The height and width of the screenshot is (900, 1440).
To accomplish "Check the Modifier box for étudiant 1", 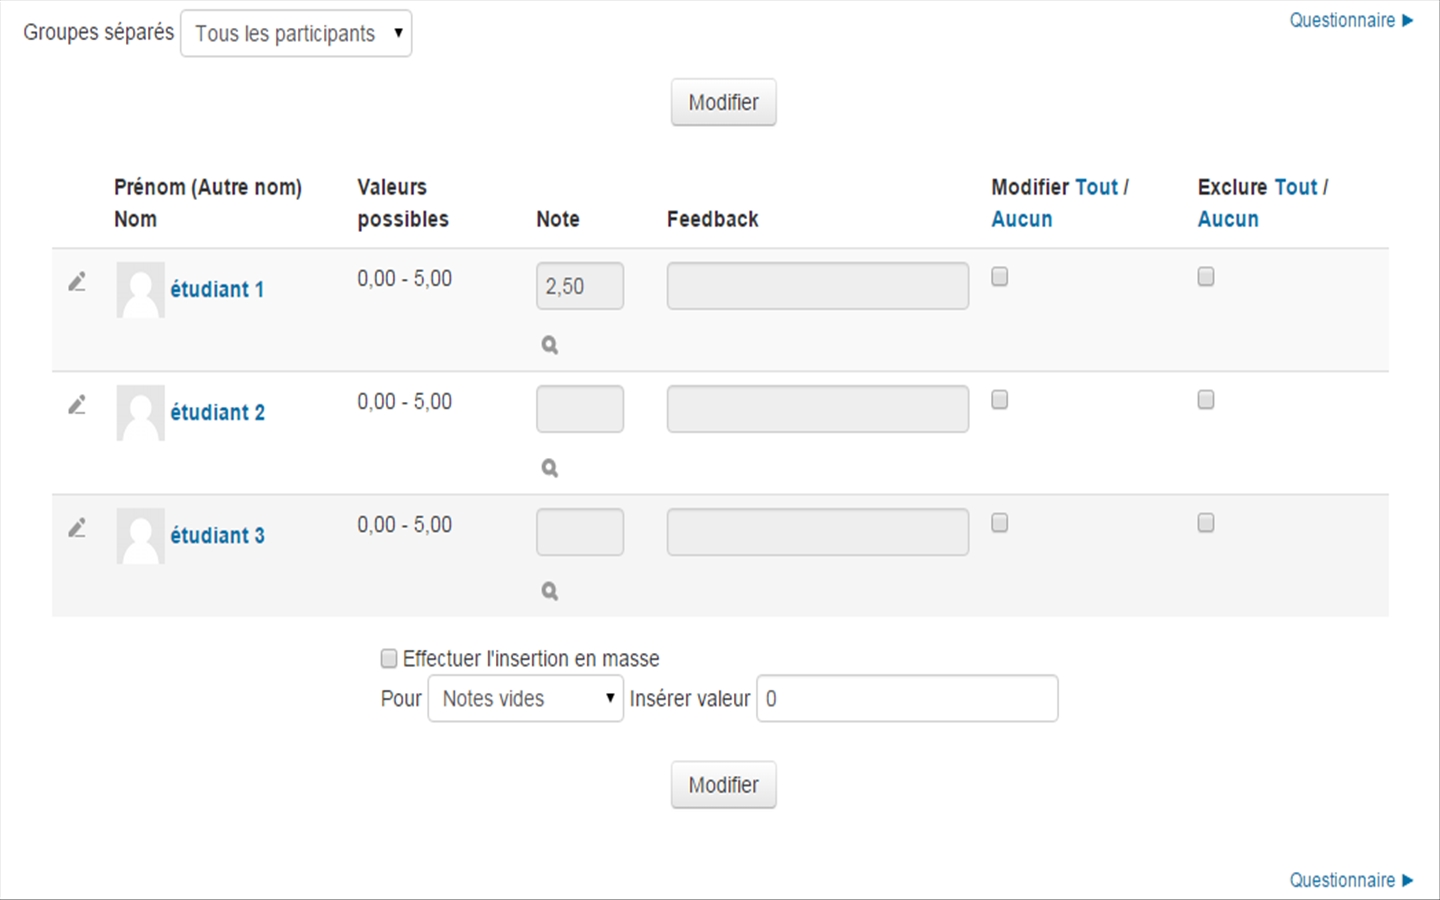I will [999, 277].
